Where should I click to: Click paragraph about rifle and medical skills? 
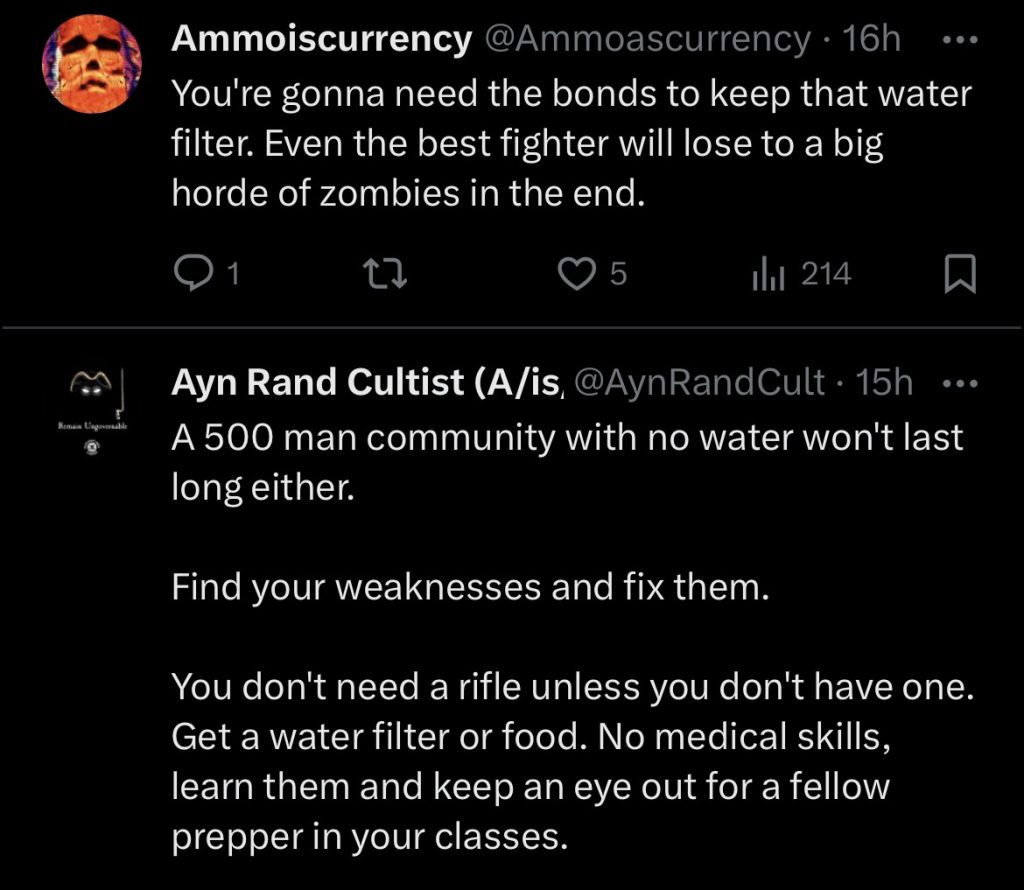573,761
